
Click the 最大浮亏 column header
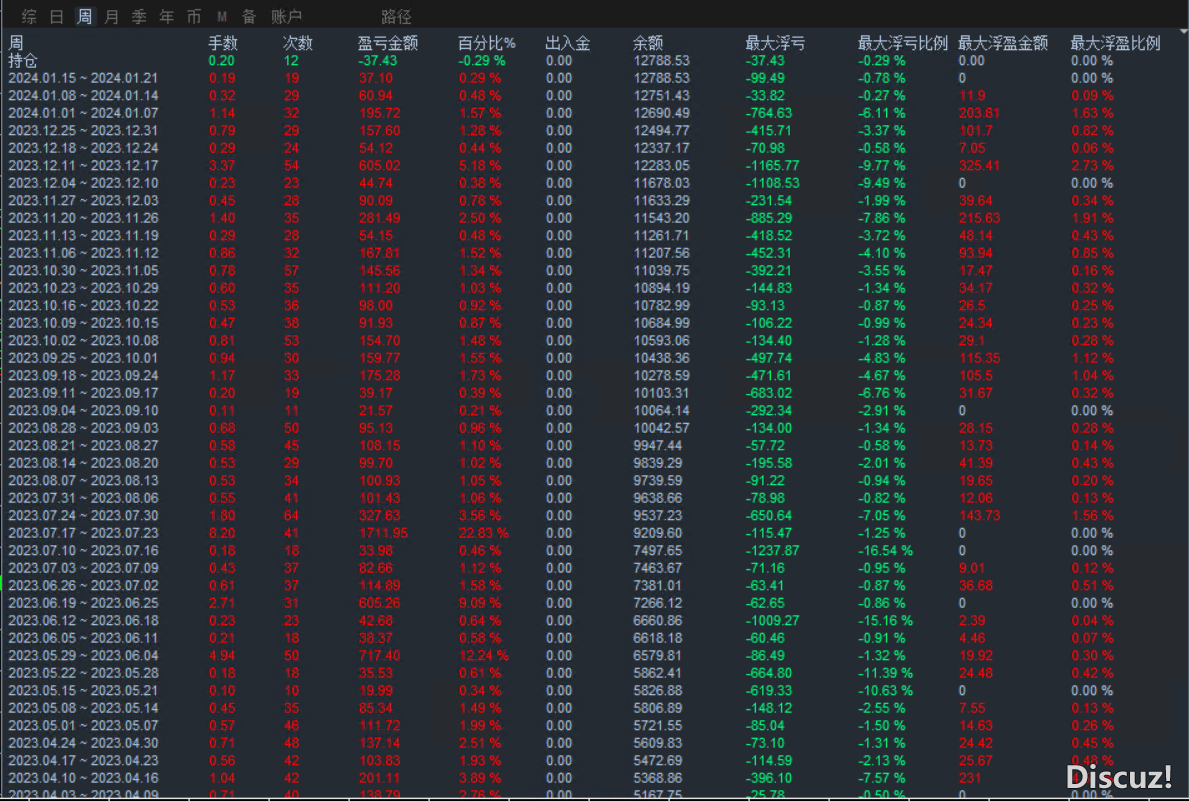[x=775, y=43]
